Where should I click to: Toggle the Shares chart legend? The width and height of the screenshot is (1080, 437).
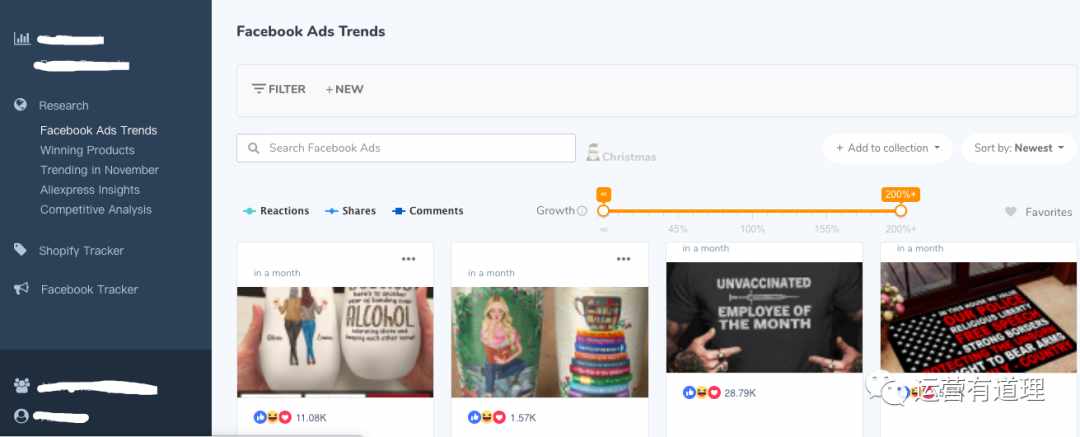pos(351,211)
